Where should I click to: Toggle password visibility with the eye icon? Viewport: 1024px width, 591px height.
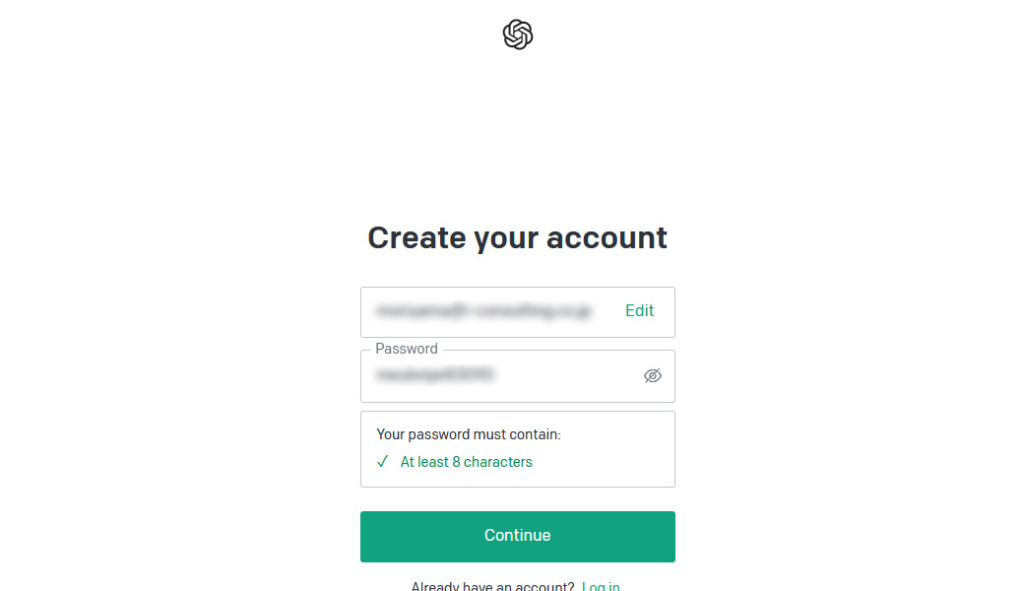pos(652,376)
